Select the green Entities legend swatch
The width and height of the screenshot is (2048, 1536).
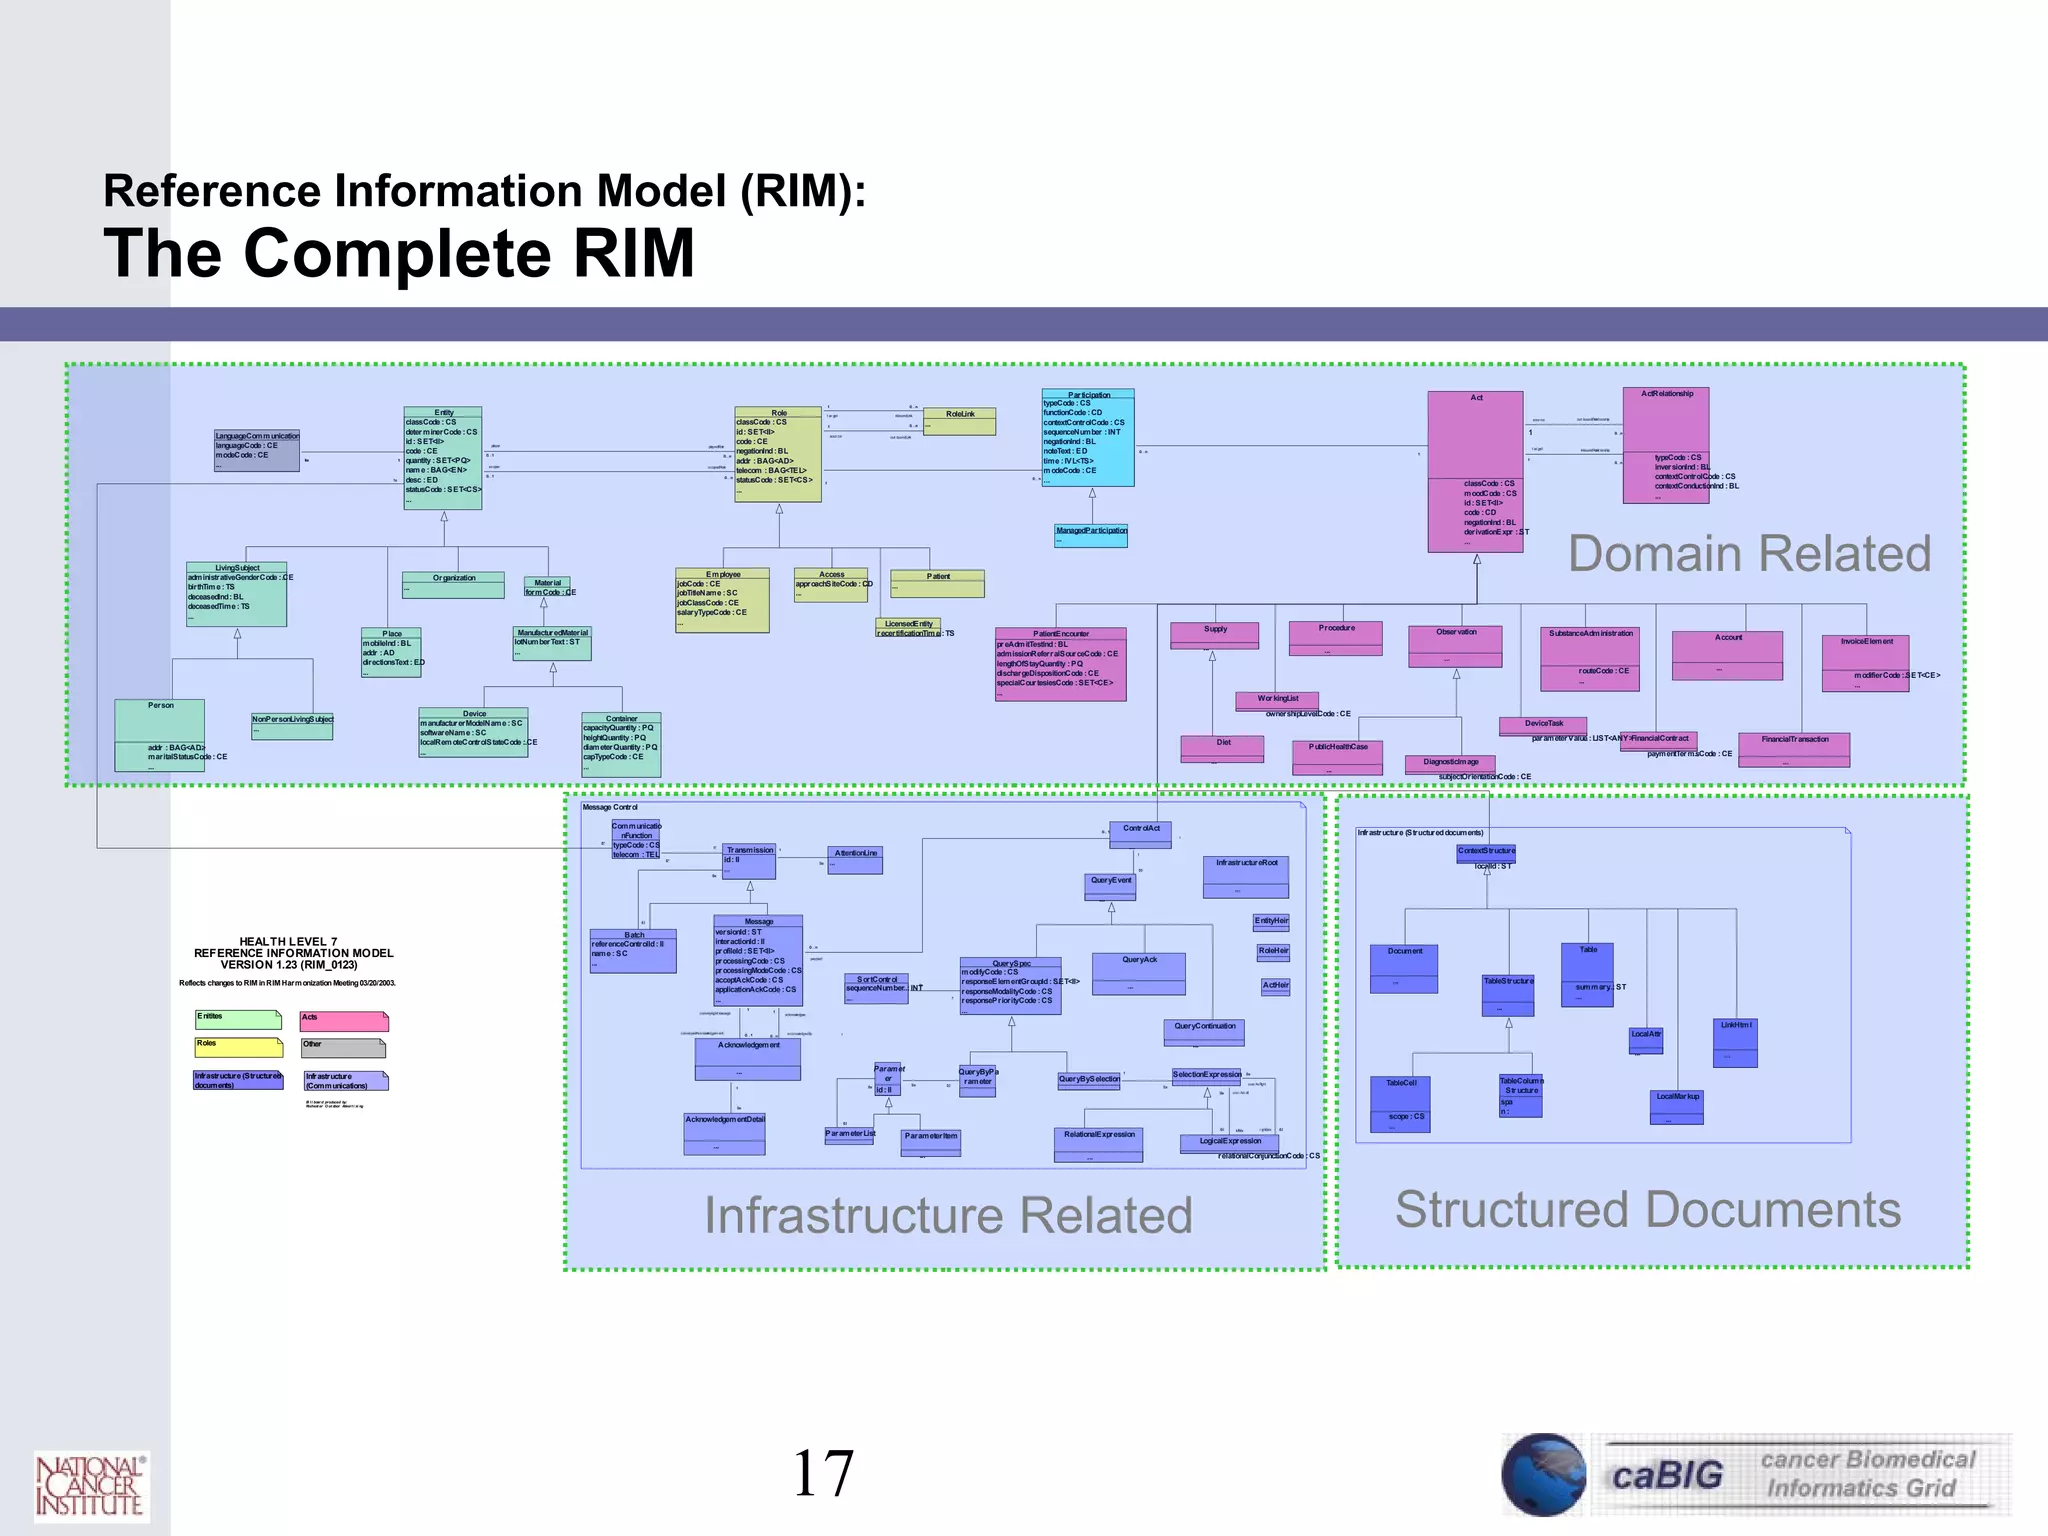click(238, 1020)
